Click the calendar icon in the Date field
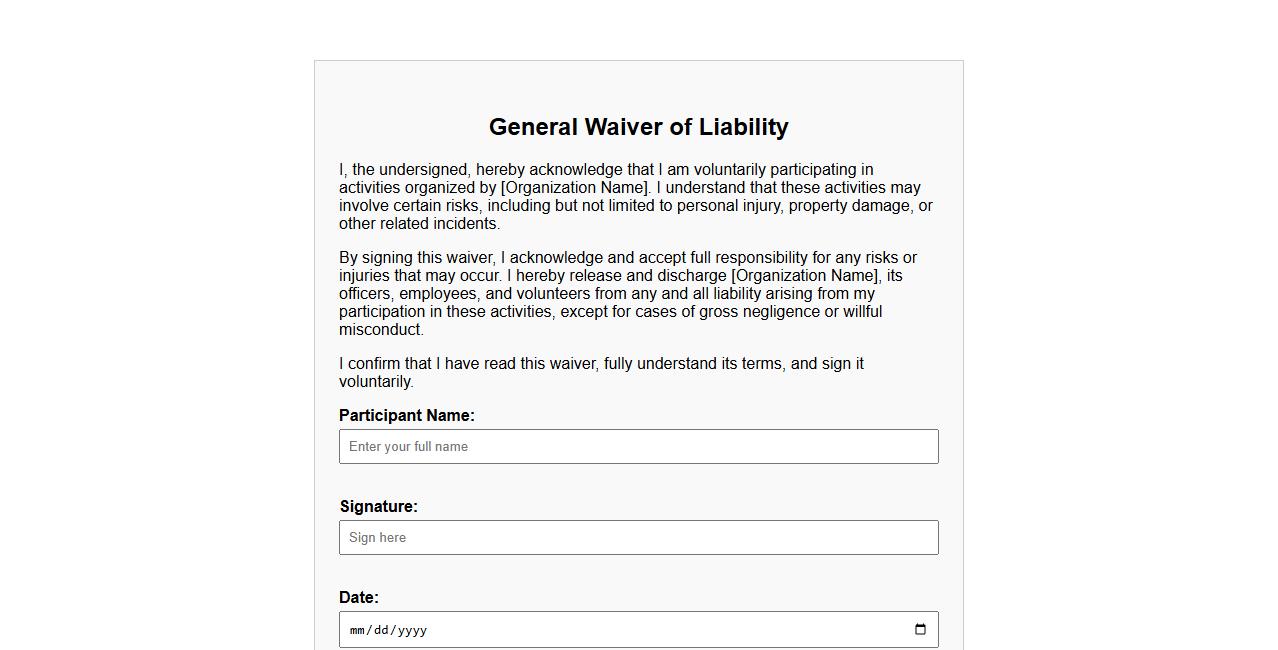The height and width of the screenshot is (650, 1278). 919,630
